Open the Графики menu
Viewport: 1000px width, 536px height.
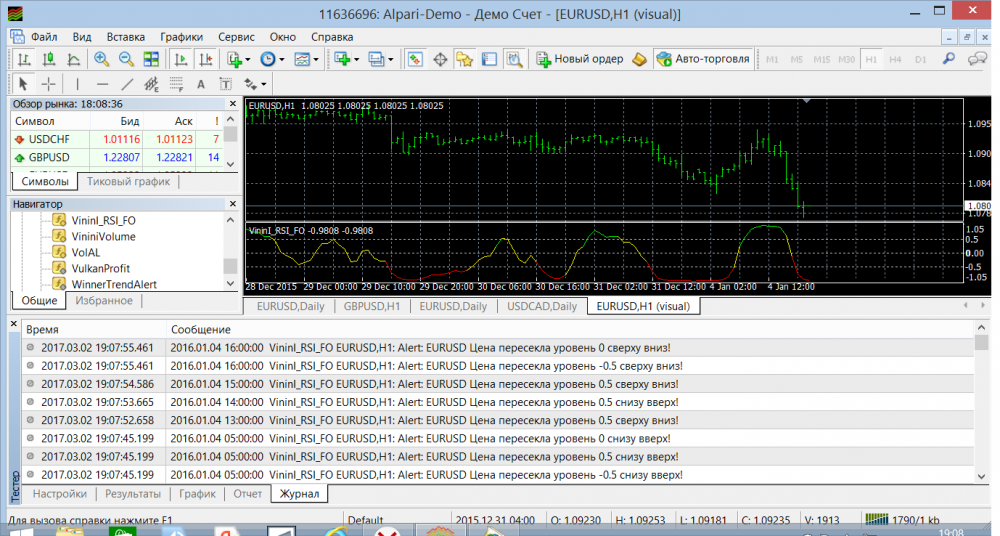pyautogui.click(x=181, y=37)
